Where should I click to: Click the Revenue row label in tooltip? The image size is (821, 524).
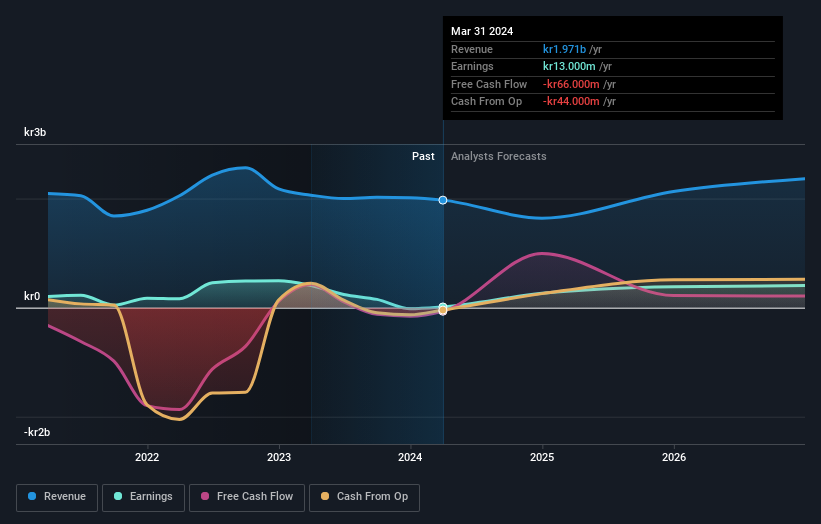tap(472, 49)
